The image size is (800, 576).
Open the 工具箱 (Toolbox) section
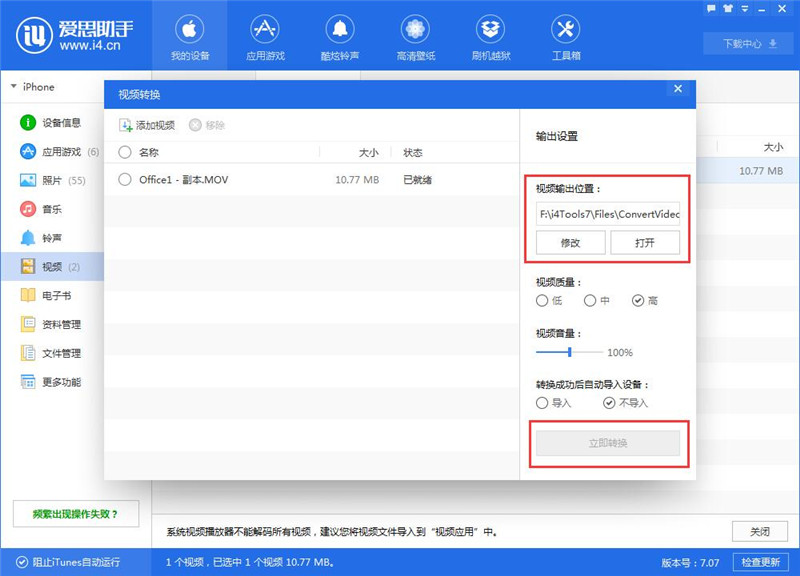(562, 37)
